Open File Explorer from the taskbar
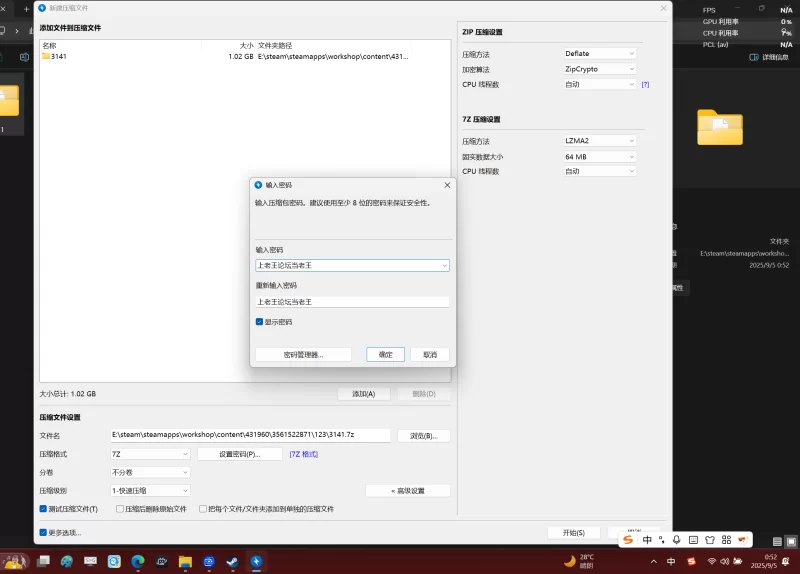800x574 pixels. pos(185,562)
